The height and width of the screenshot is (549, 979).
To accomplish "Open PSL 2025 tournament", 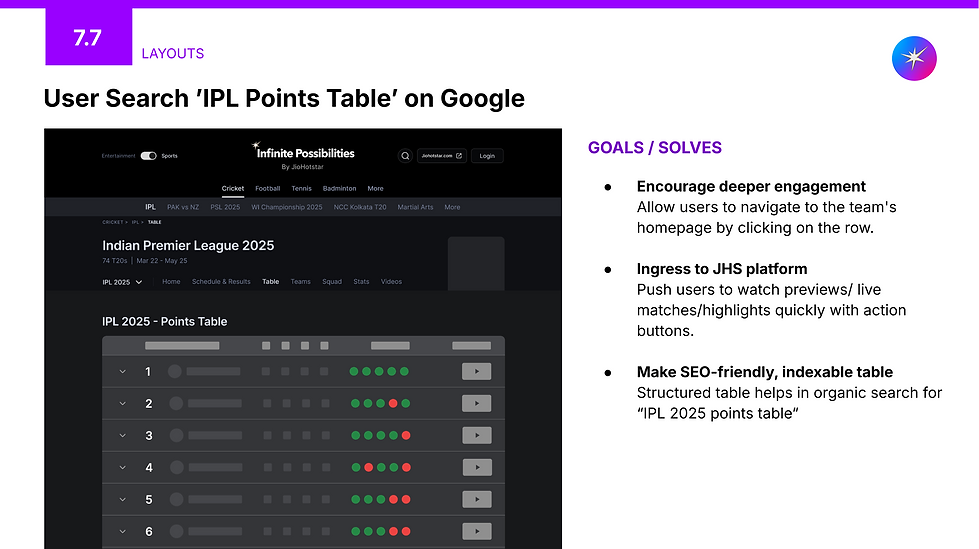I will tap(225, 207).
